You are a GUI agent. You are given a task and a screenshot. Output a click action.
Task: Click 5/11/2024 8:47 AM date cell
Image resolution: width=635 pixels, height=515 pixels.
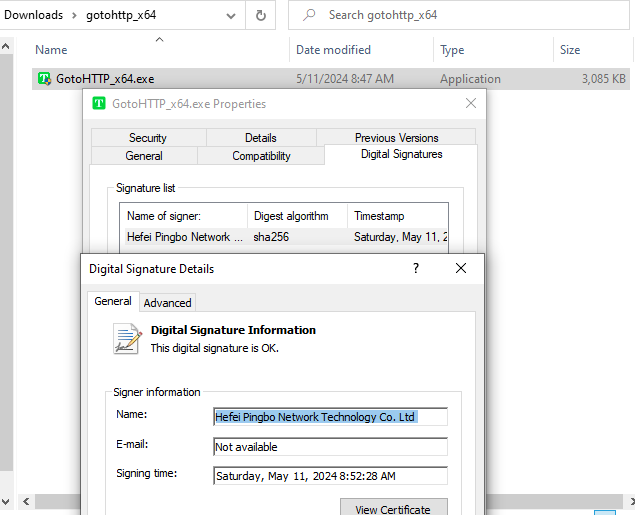click(345, 79)
